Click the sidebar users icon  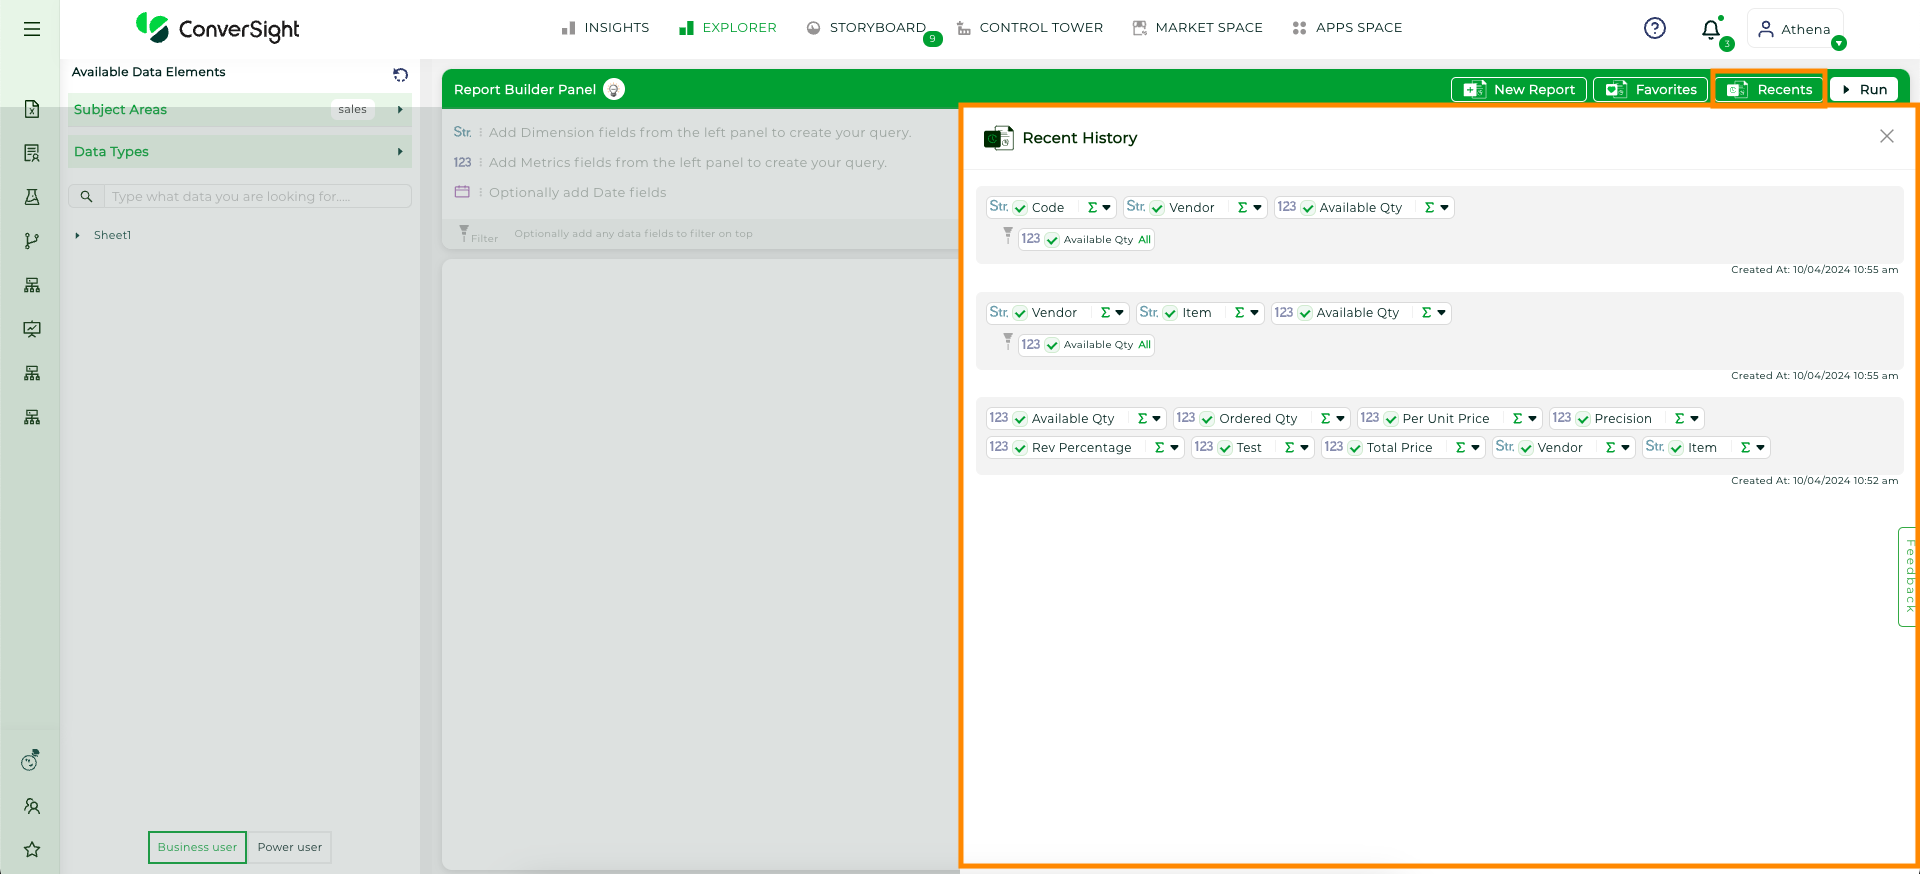(x=32, y=805)
